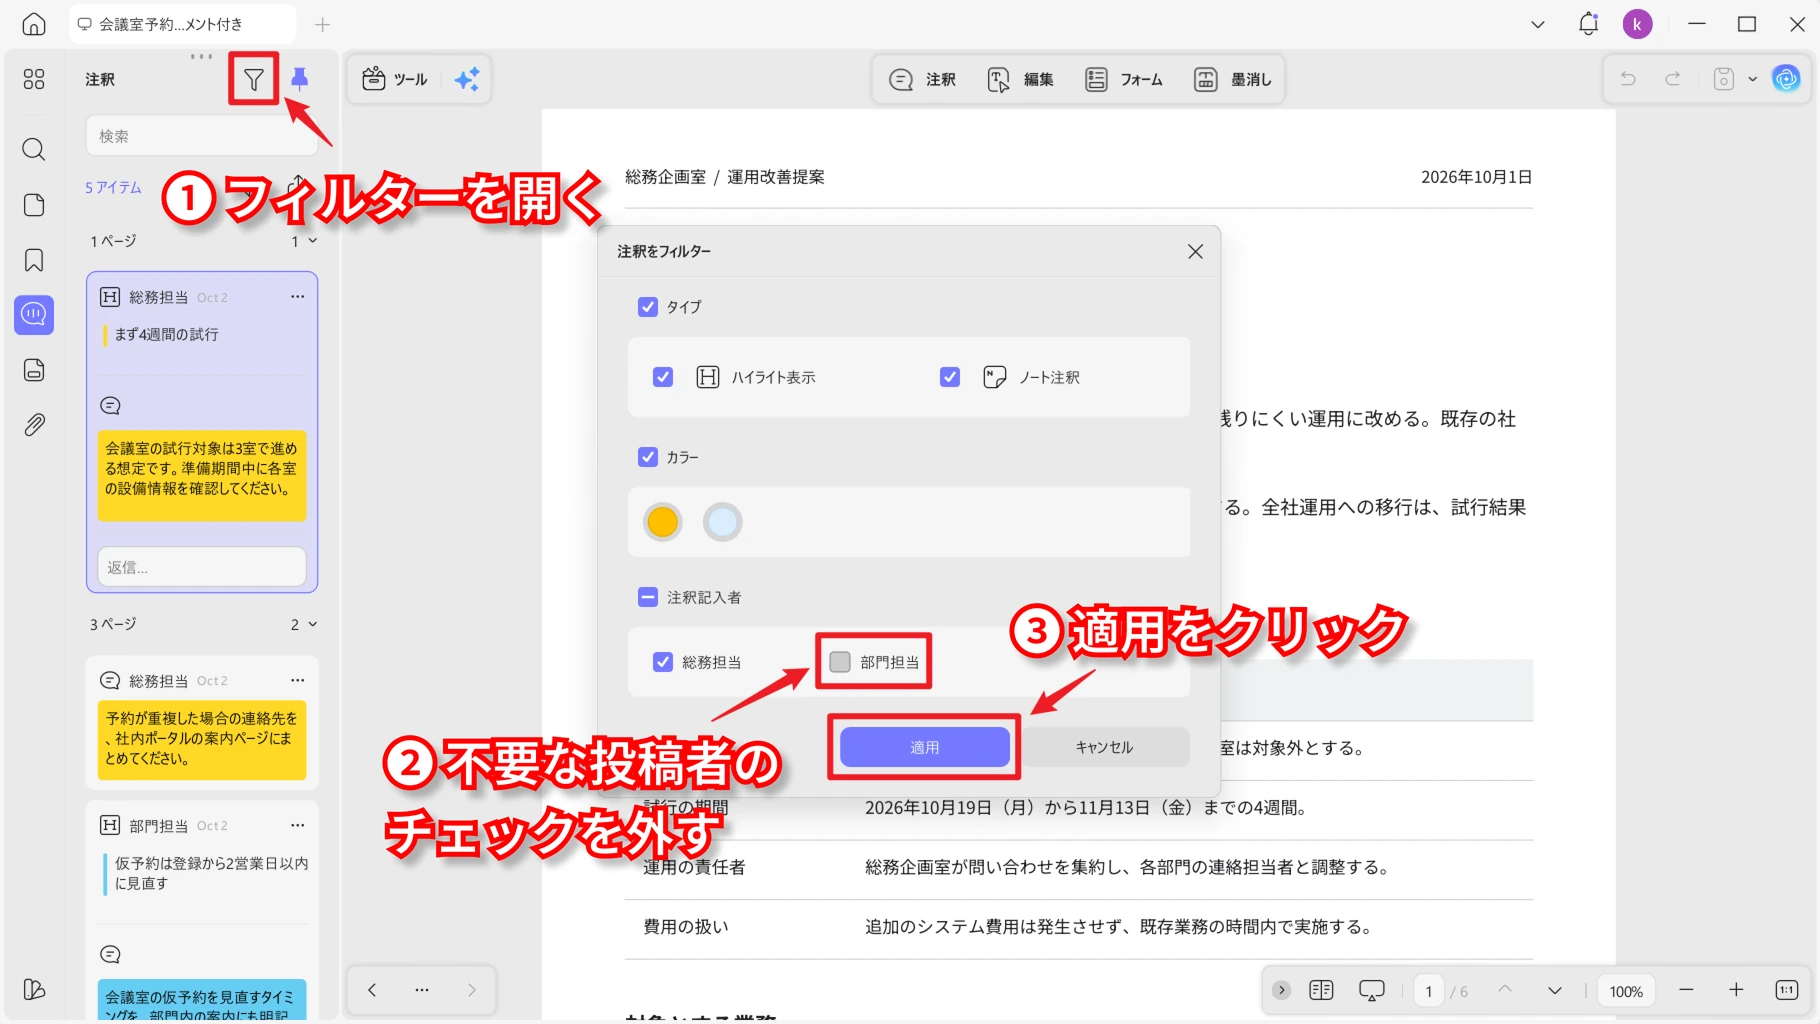Click the undo arrow icon
Image resolution: width=1820 pixels, height=1024 pixels.
1628,79
